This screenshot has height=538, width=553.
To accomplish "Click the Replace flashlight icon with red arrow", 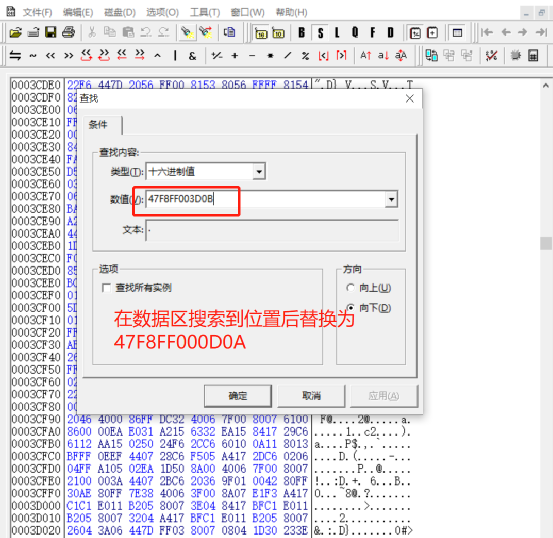I will tap(205, 33).
